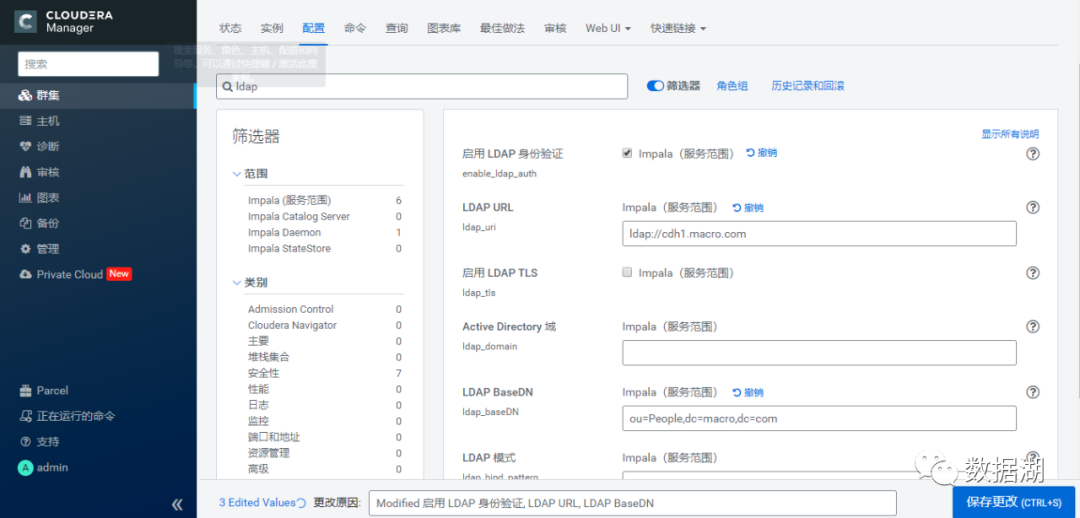Revert all 3 Edited Values using the undo icon
1080x518 pixels.
click(x=301, y=503)
